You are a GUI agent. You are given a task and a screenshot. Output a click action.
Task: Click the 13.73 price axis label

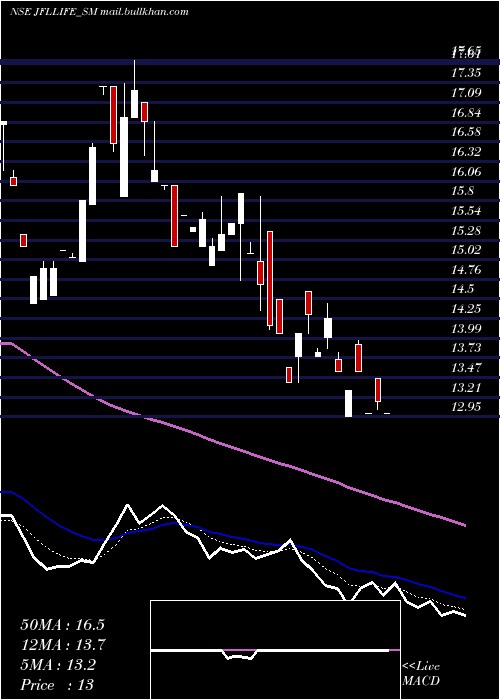[x=466, y=348]
